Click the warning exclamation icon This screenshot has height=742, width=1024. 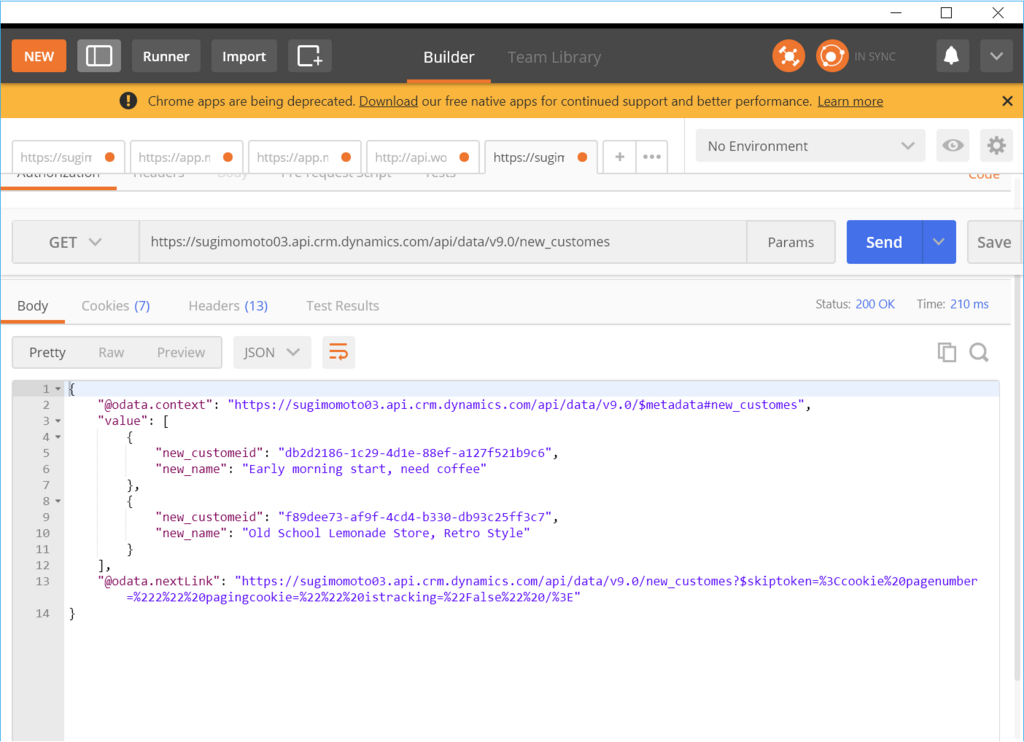tap(128, 101)
